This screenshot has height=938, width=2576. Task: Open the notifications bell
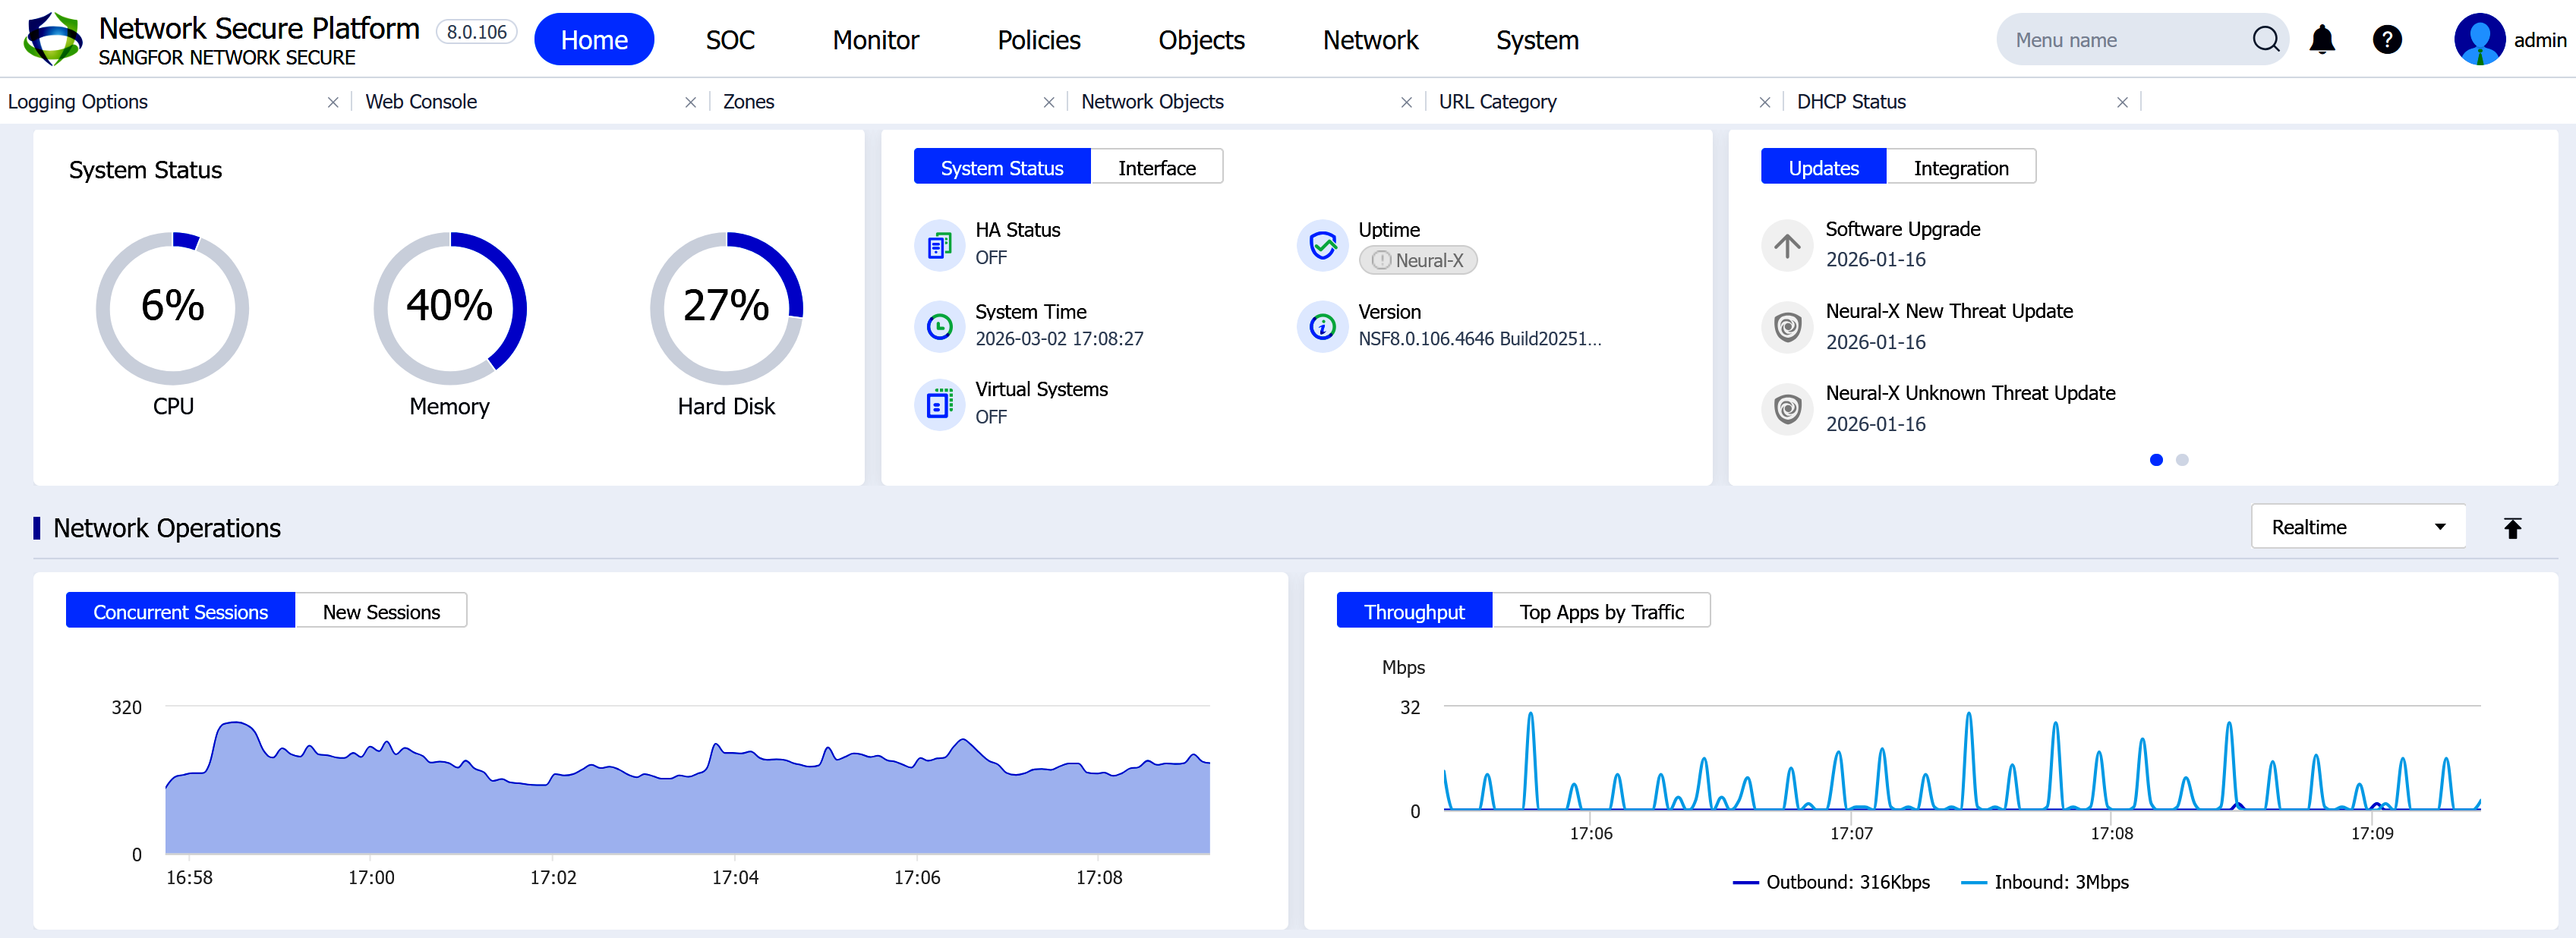pyautogui.click(x=2321, y=40)
